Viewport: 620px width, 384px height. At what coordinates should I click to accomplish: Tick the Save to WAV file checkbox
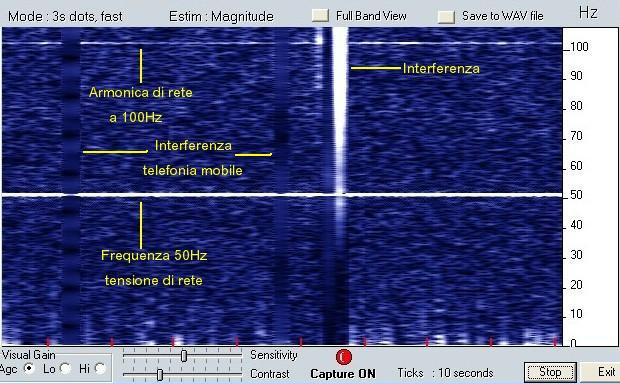click(x=446, y=16)
